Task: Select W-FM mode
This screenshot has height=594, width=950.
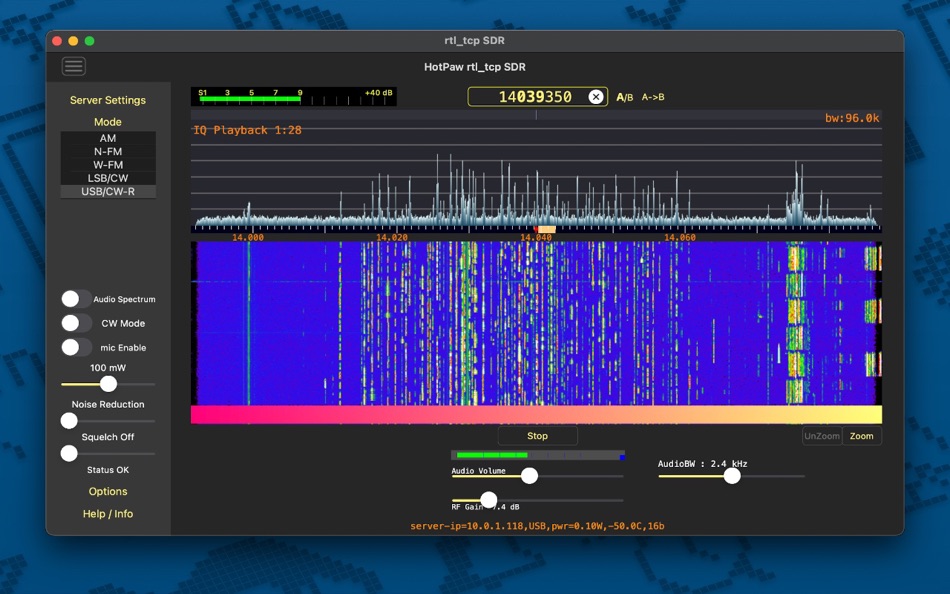Action: point(108,165)
